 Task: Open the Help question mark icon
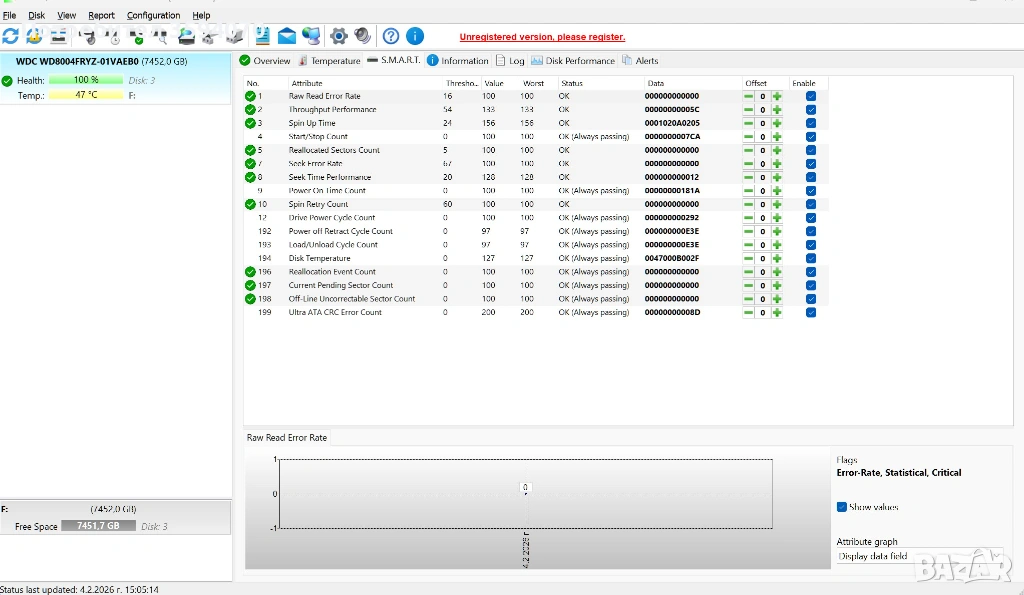(391, 36)
